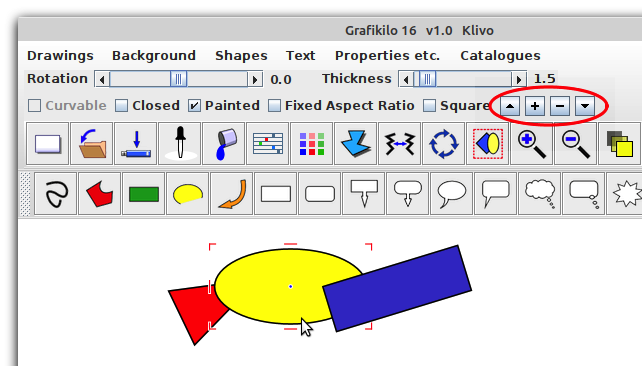Click the zoom out magnifier icon
This screenshot has width=642, height=366.
[x=575, y=143]
